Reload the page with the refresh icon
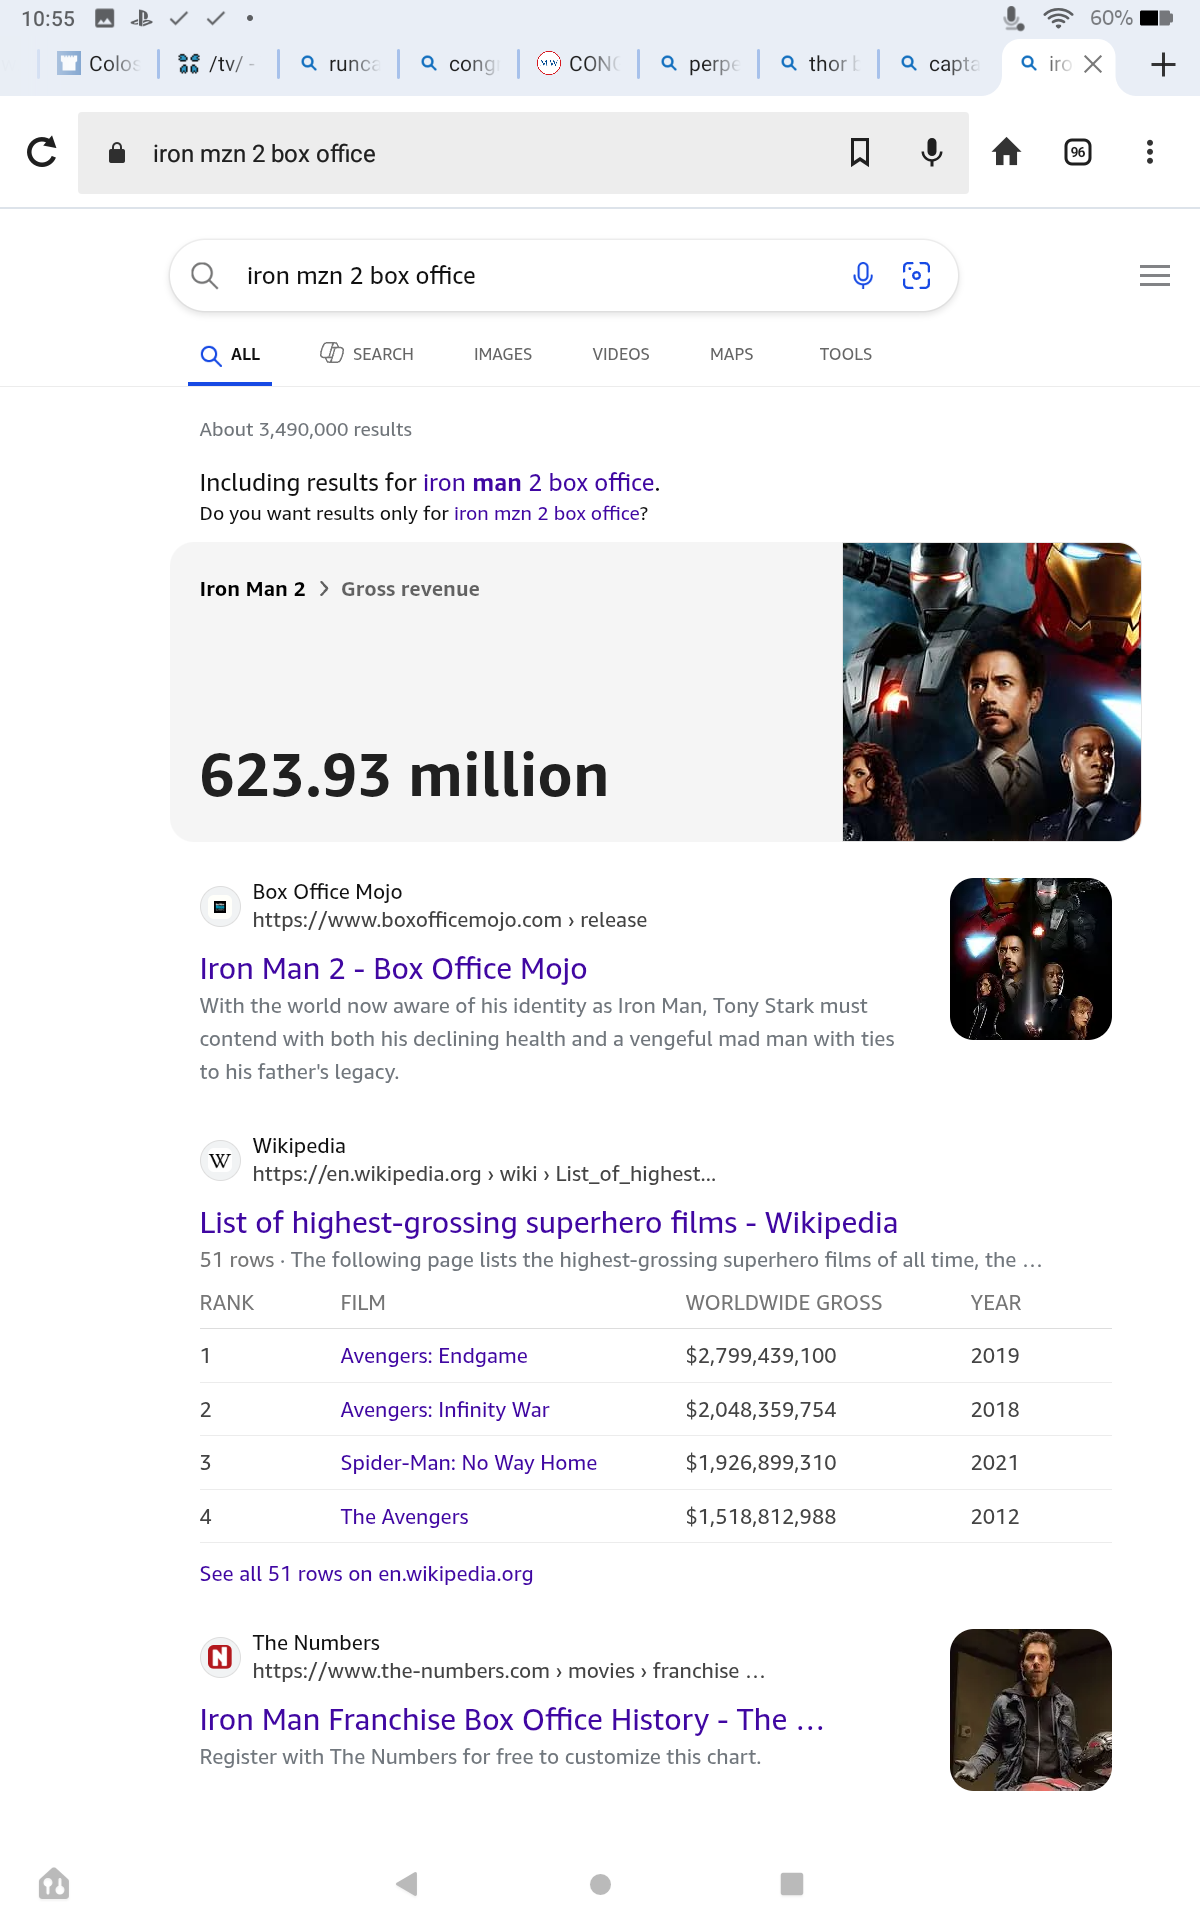This screenshot has height=1920, width=1200. click(x=41, y=152)
